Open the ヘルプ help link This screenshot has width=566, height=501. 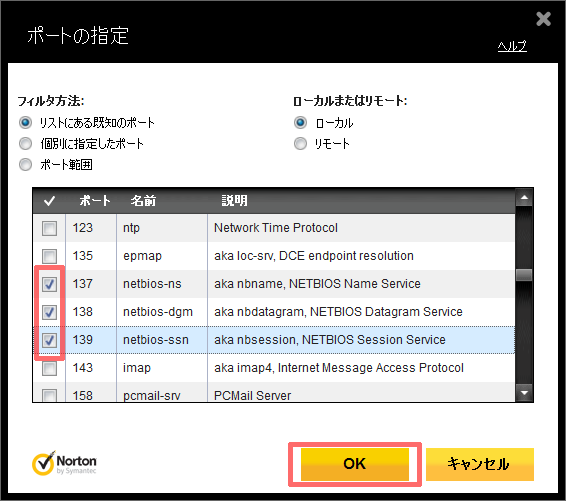click(512, 46)
